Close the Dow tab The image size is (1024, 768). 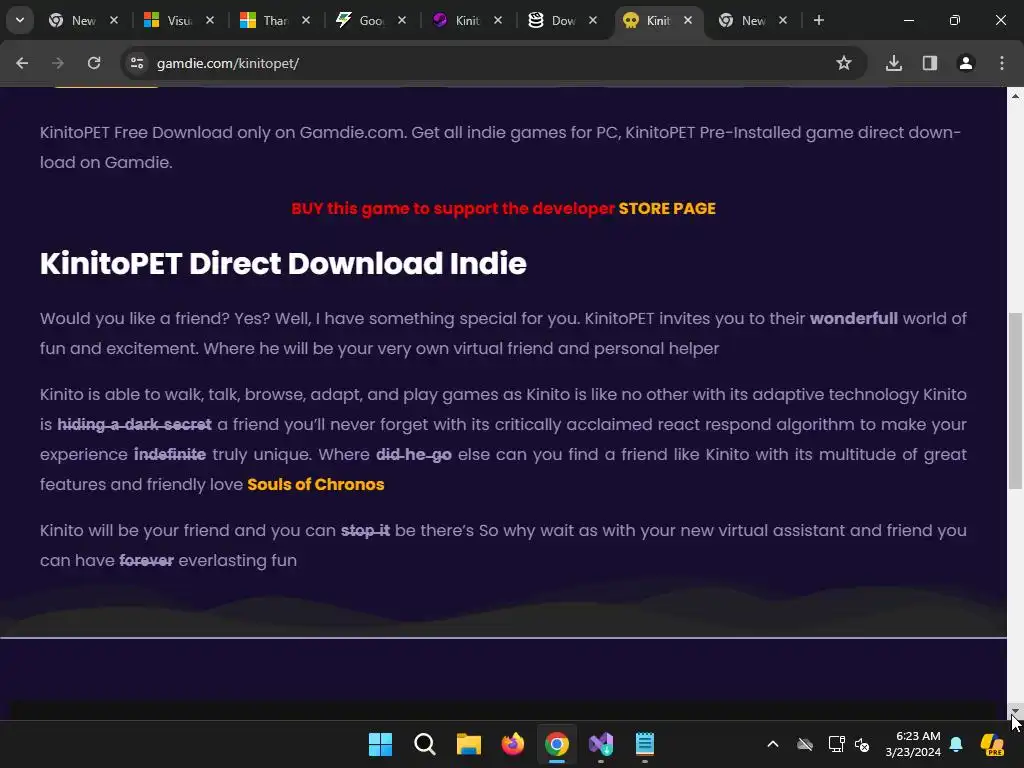click(592, 20)
